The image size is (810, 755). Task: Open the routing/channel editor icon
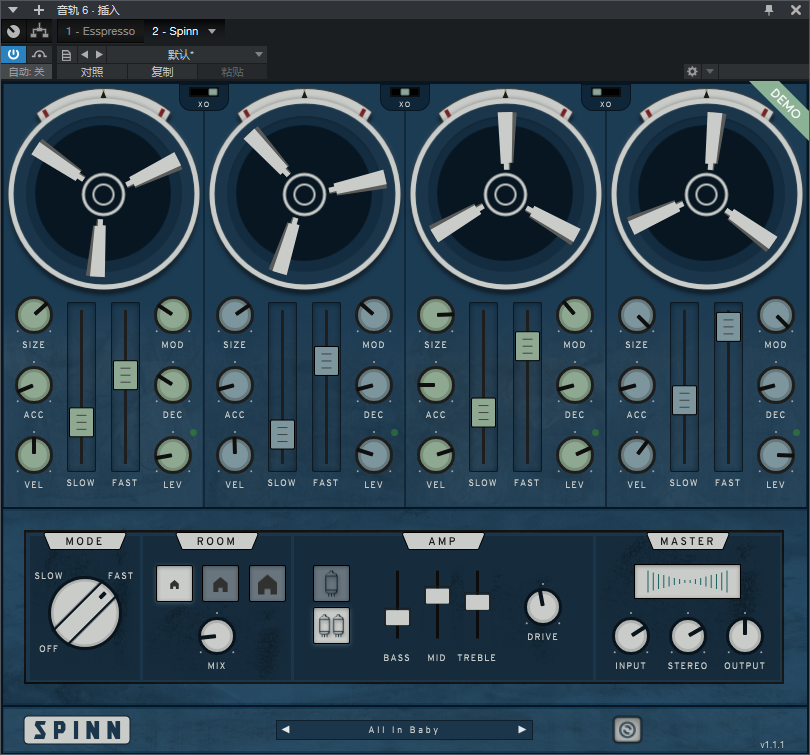point(39,32)
